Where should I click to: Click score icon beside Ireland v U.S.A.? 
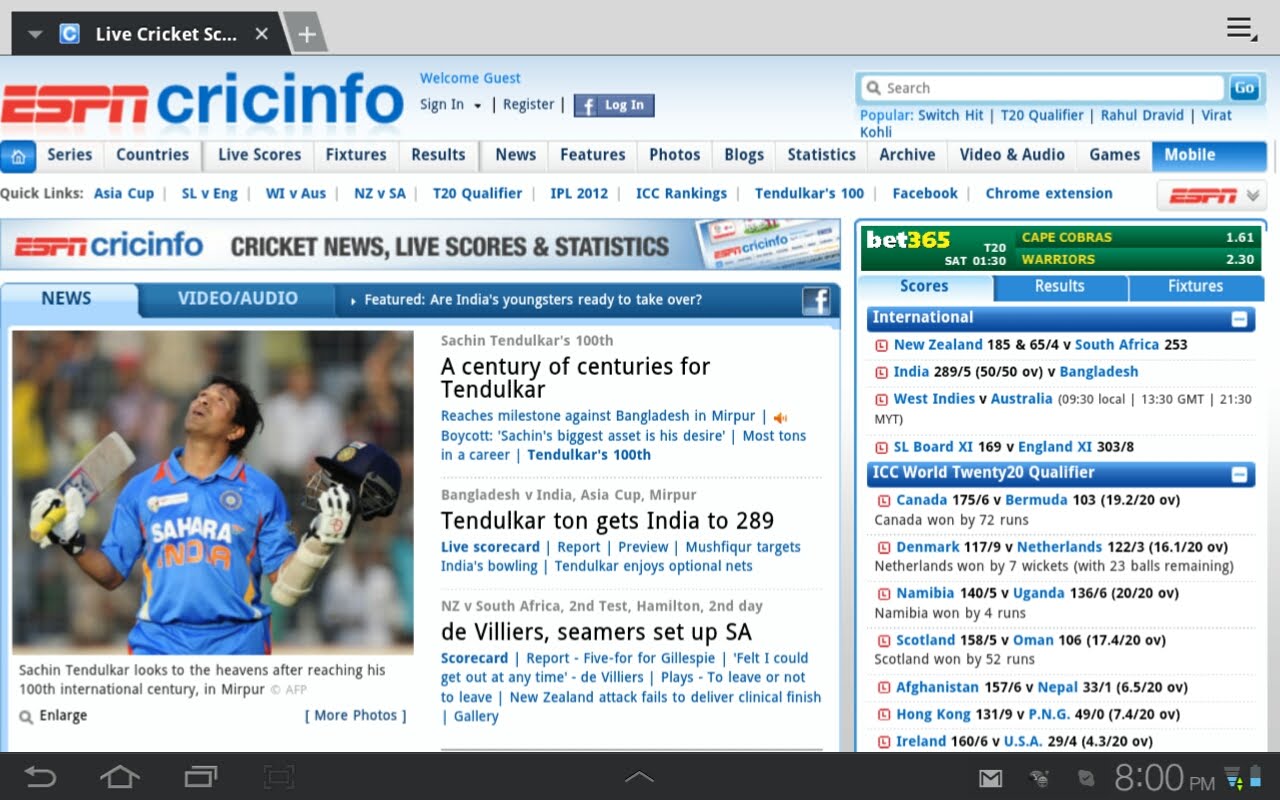[x=884, y=741]
